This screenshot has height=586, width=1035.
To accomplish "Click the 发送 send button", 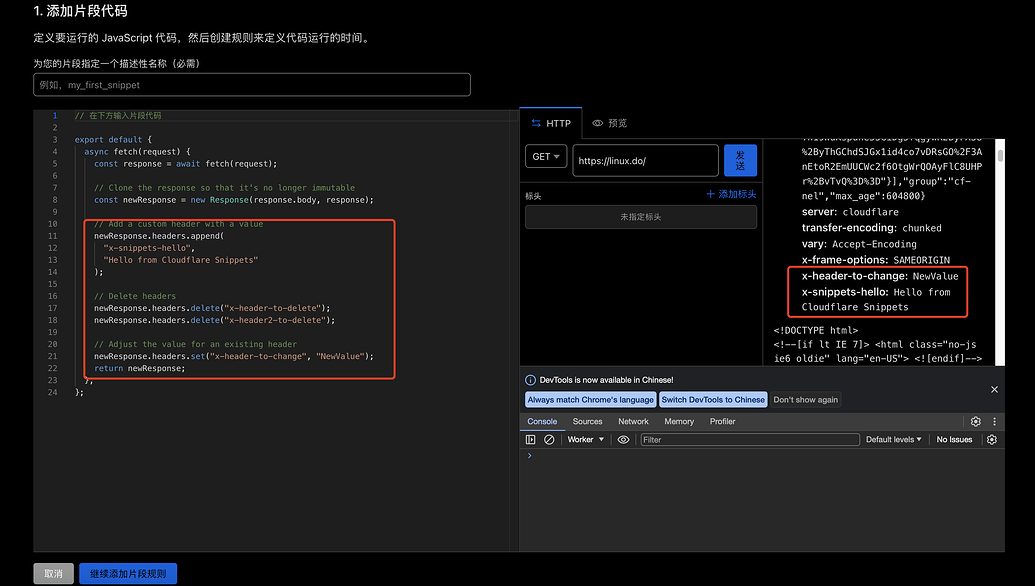I will pos(740,160).
